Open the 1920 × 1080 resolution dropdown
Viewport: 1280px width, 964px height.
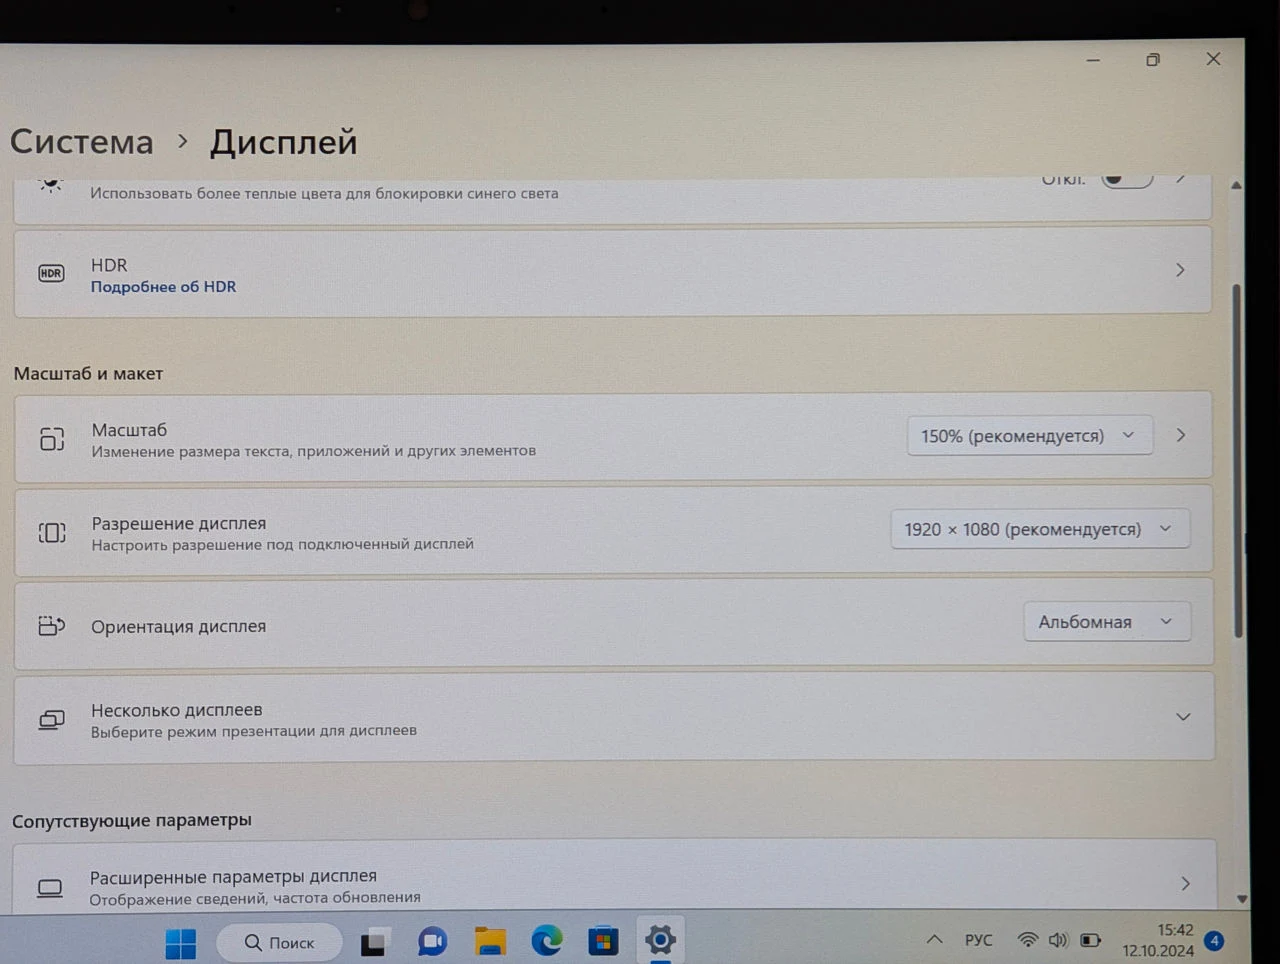pyautogui.click(x=1040, y=529)
